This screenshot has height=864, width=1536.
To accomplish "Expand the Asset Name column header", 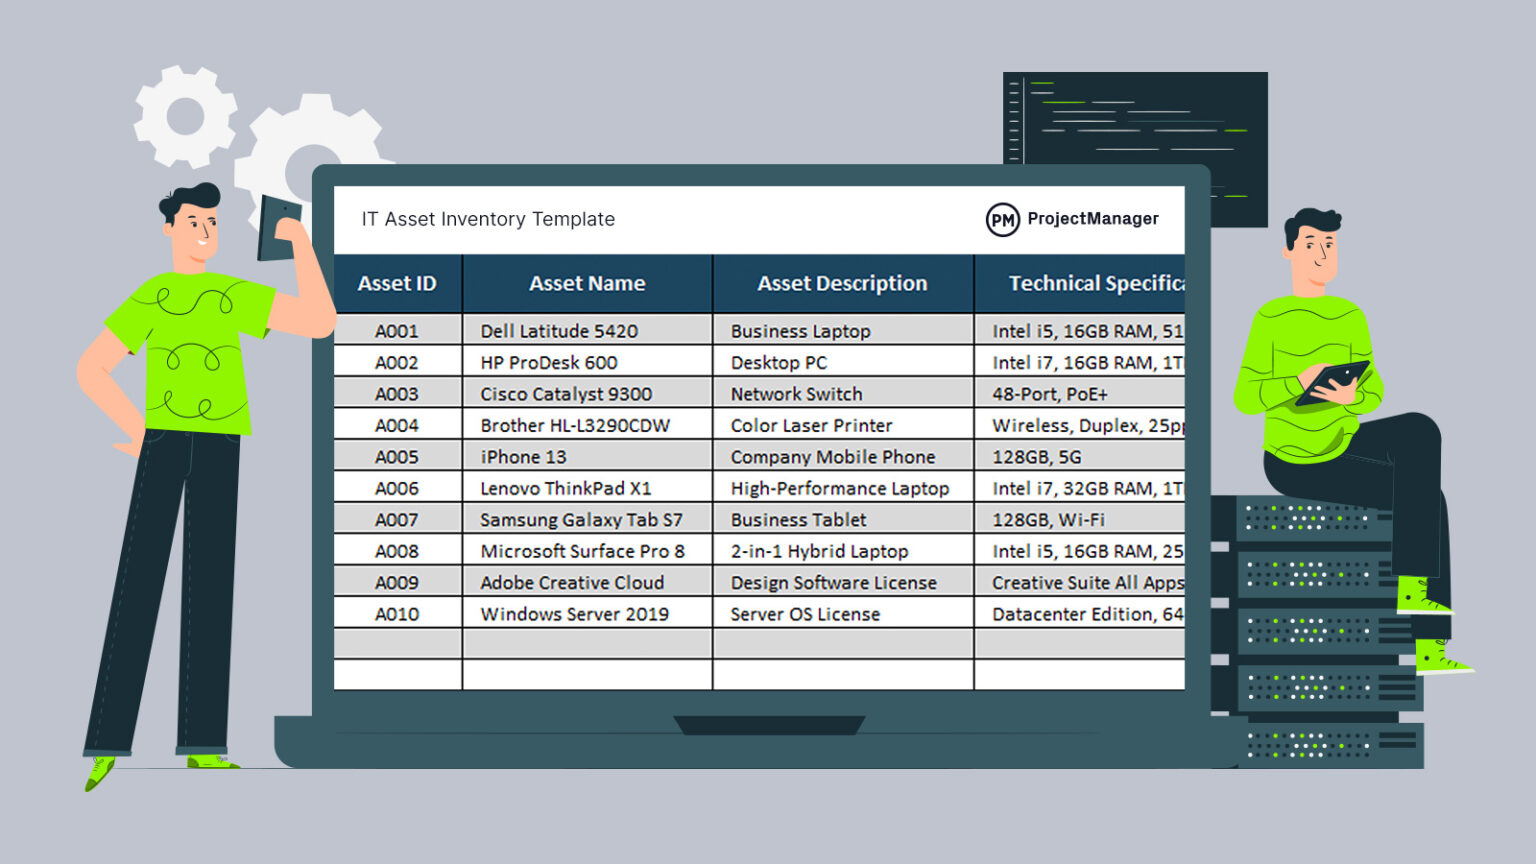I will click(586, 283).
